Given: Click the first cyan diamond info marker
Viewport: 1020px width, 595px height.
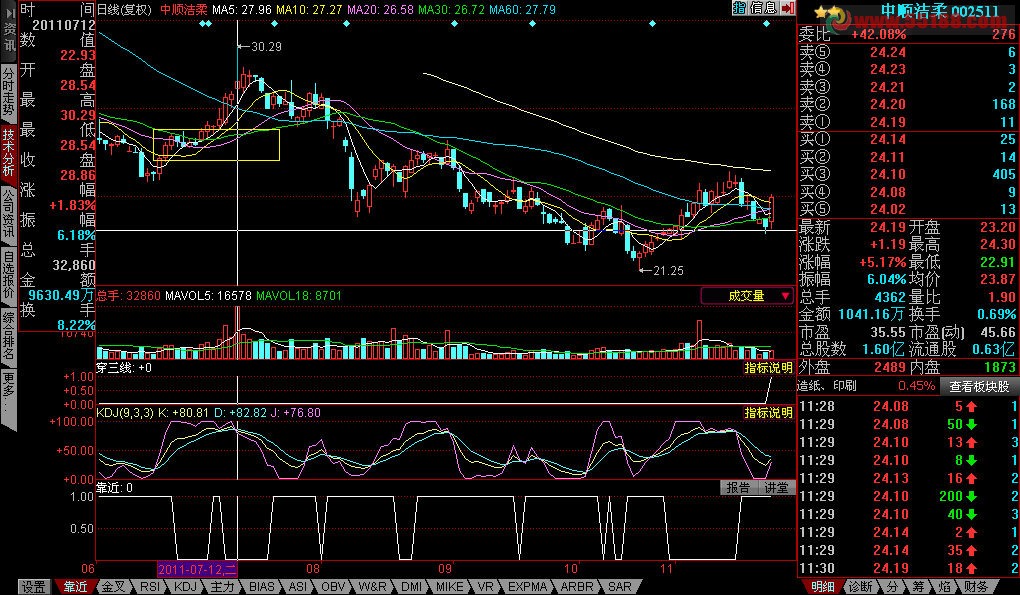Looking at the screenshot, I should click(x=202, y=24).
